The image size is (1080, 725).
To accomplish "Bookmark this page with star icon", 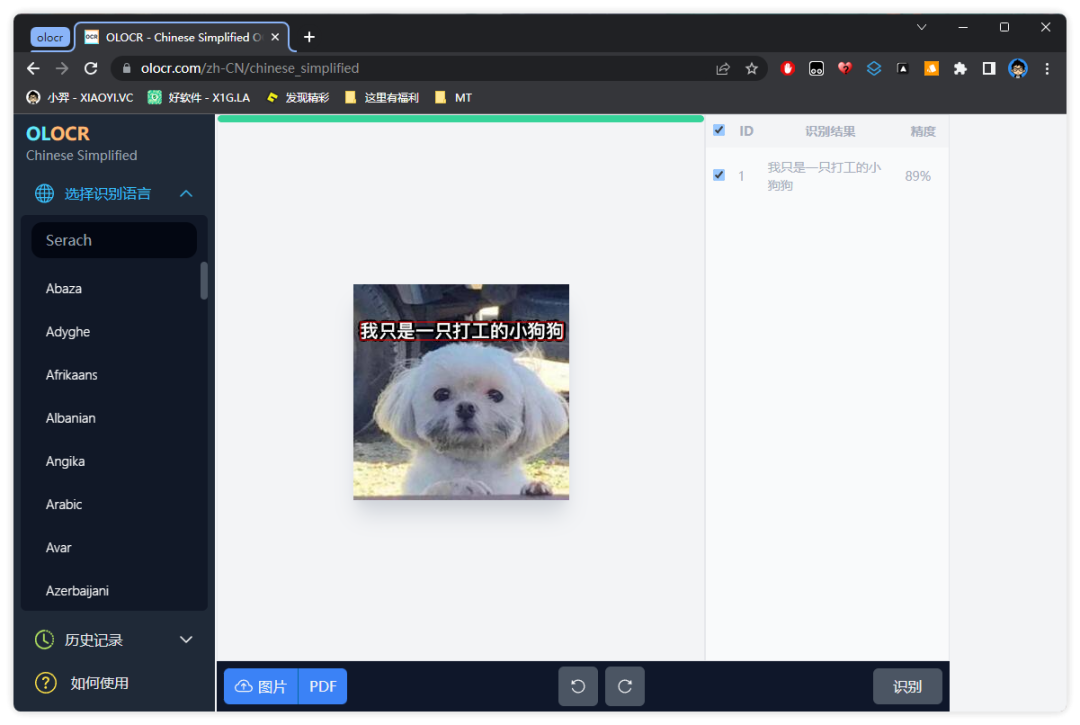I will point(751,69).
